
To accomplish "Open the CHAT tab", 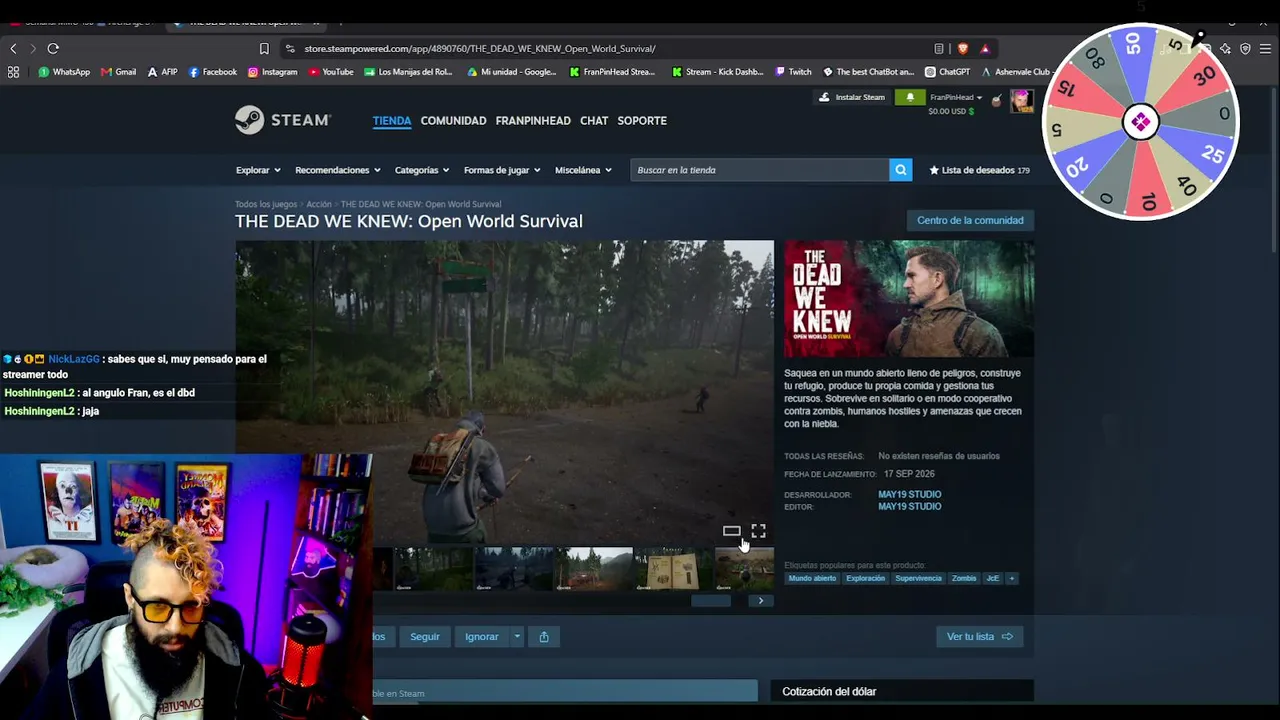I will point(594,121).
